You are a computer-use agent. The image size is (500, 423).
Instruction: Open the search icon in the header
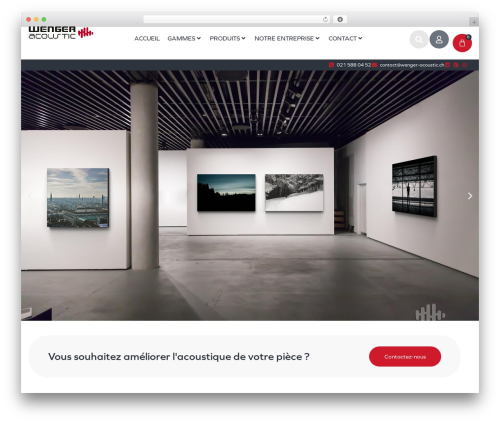click(x=419, y=40)
